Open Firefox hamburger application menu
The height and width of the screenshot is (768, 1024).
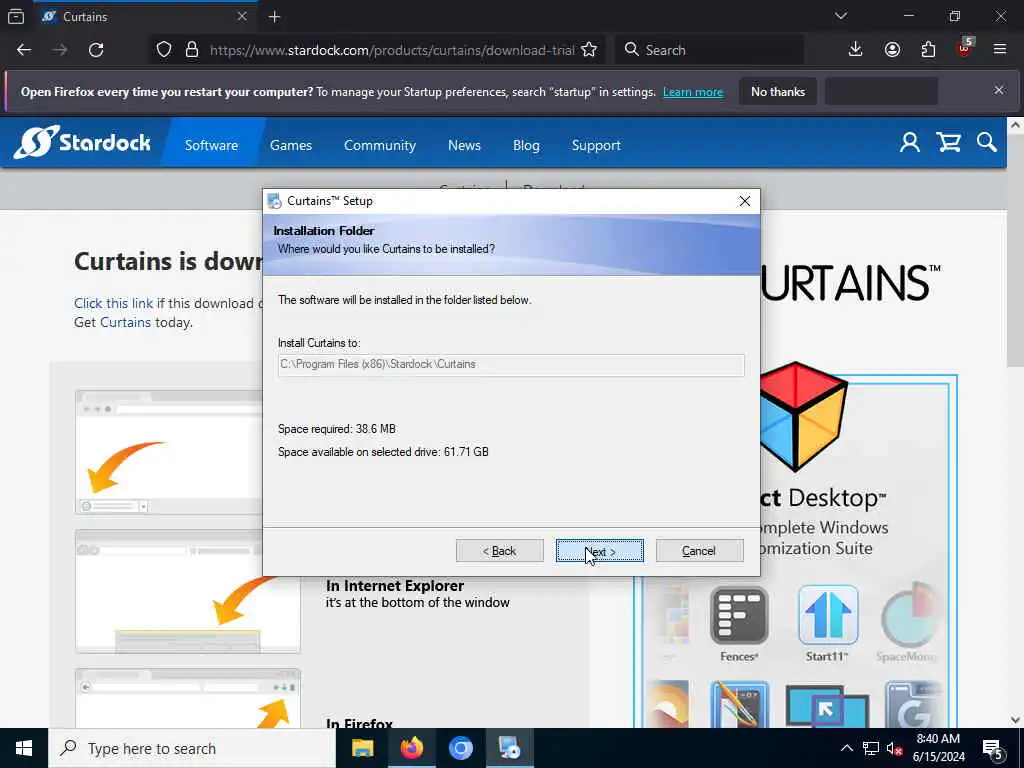pyautogui.click(x=1000, y=50)
